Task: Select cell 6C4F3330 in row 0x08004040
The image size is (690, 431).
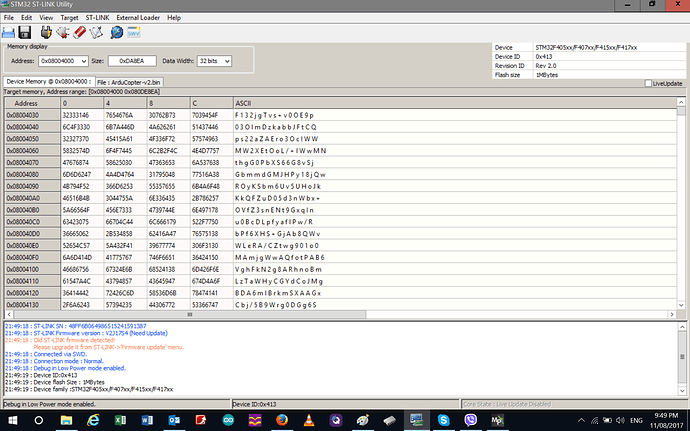Action: pyautogui.click(x=82, y=127)
